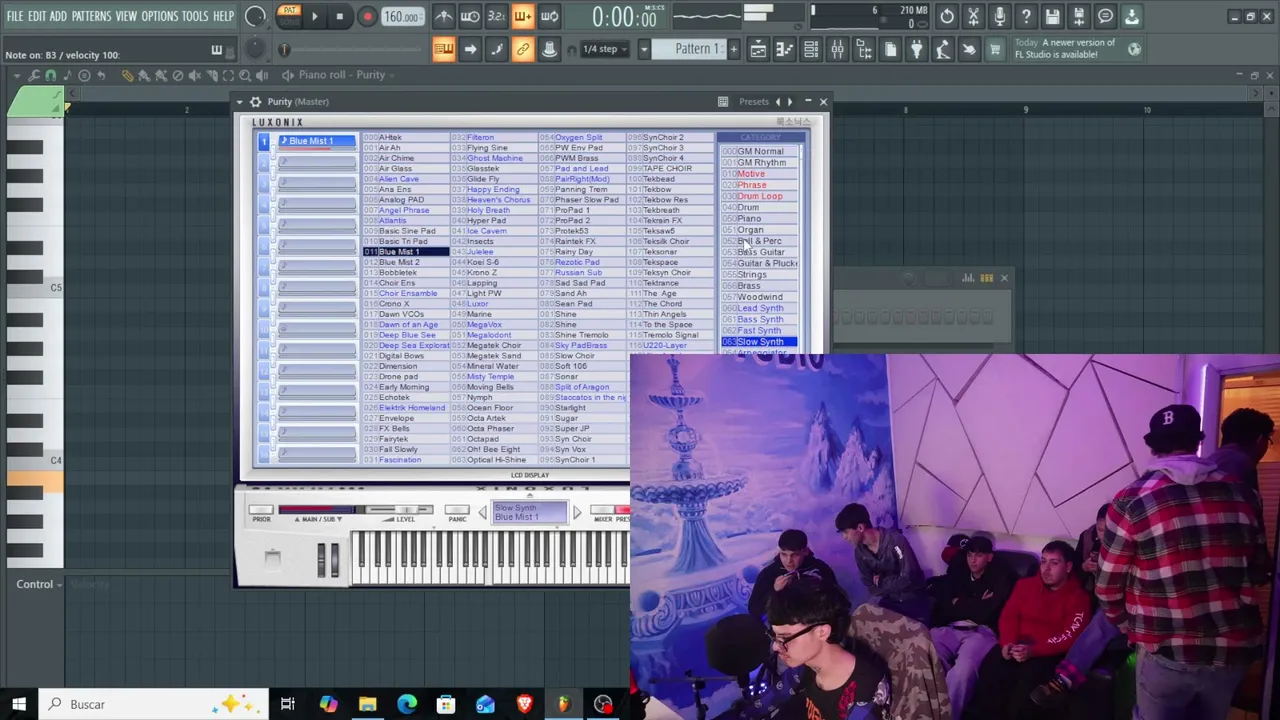Toggle the overdub recording icon
1280x720 pixels.
click(522, 17)
